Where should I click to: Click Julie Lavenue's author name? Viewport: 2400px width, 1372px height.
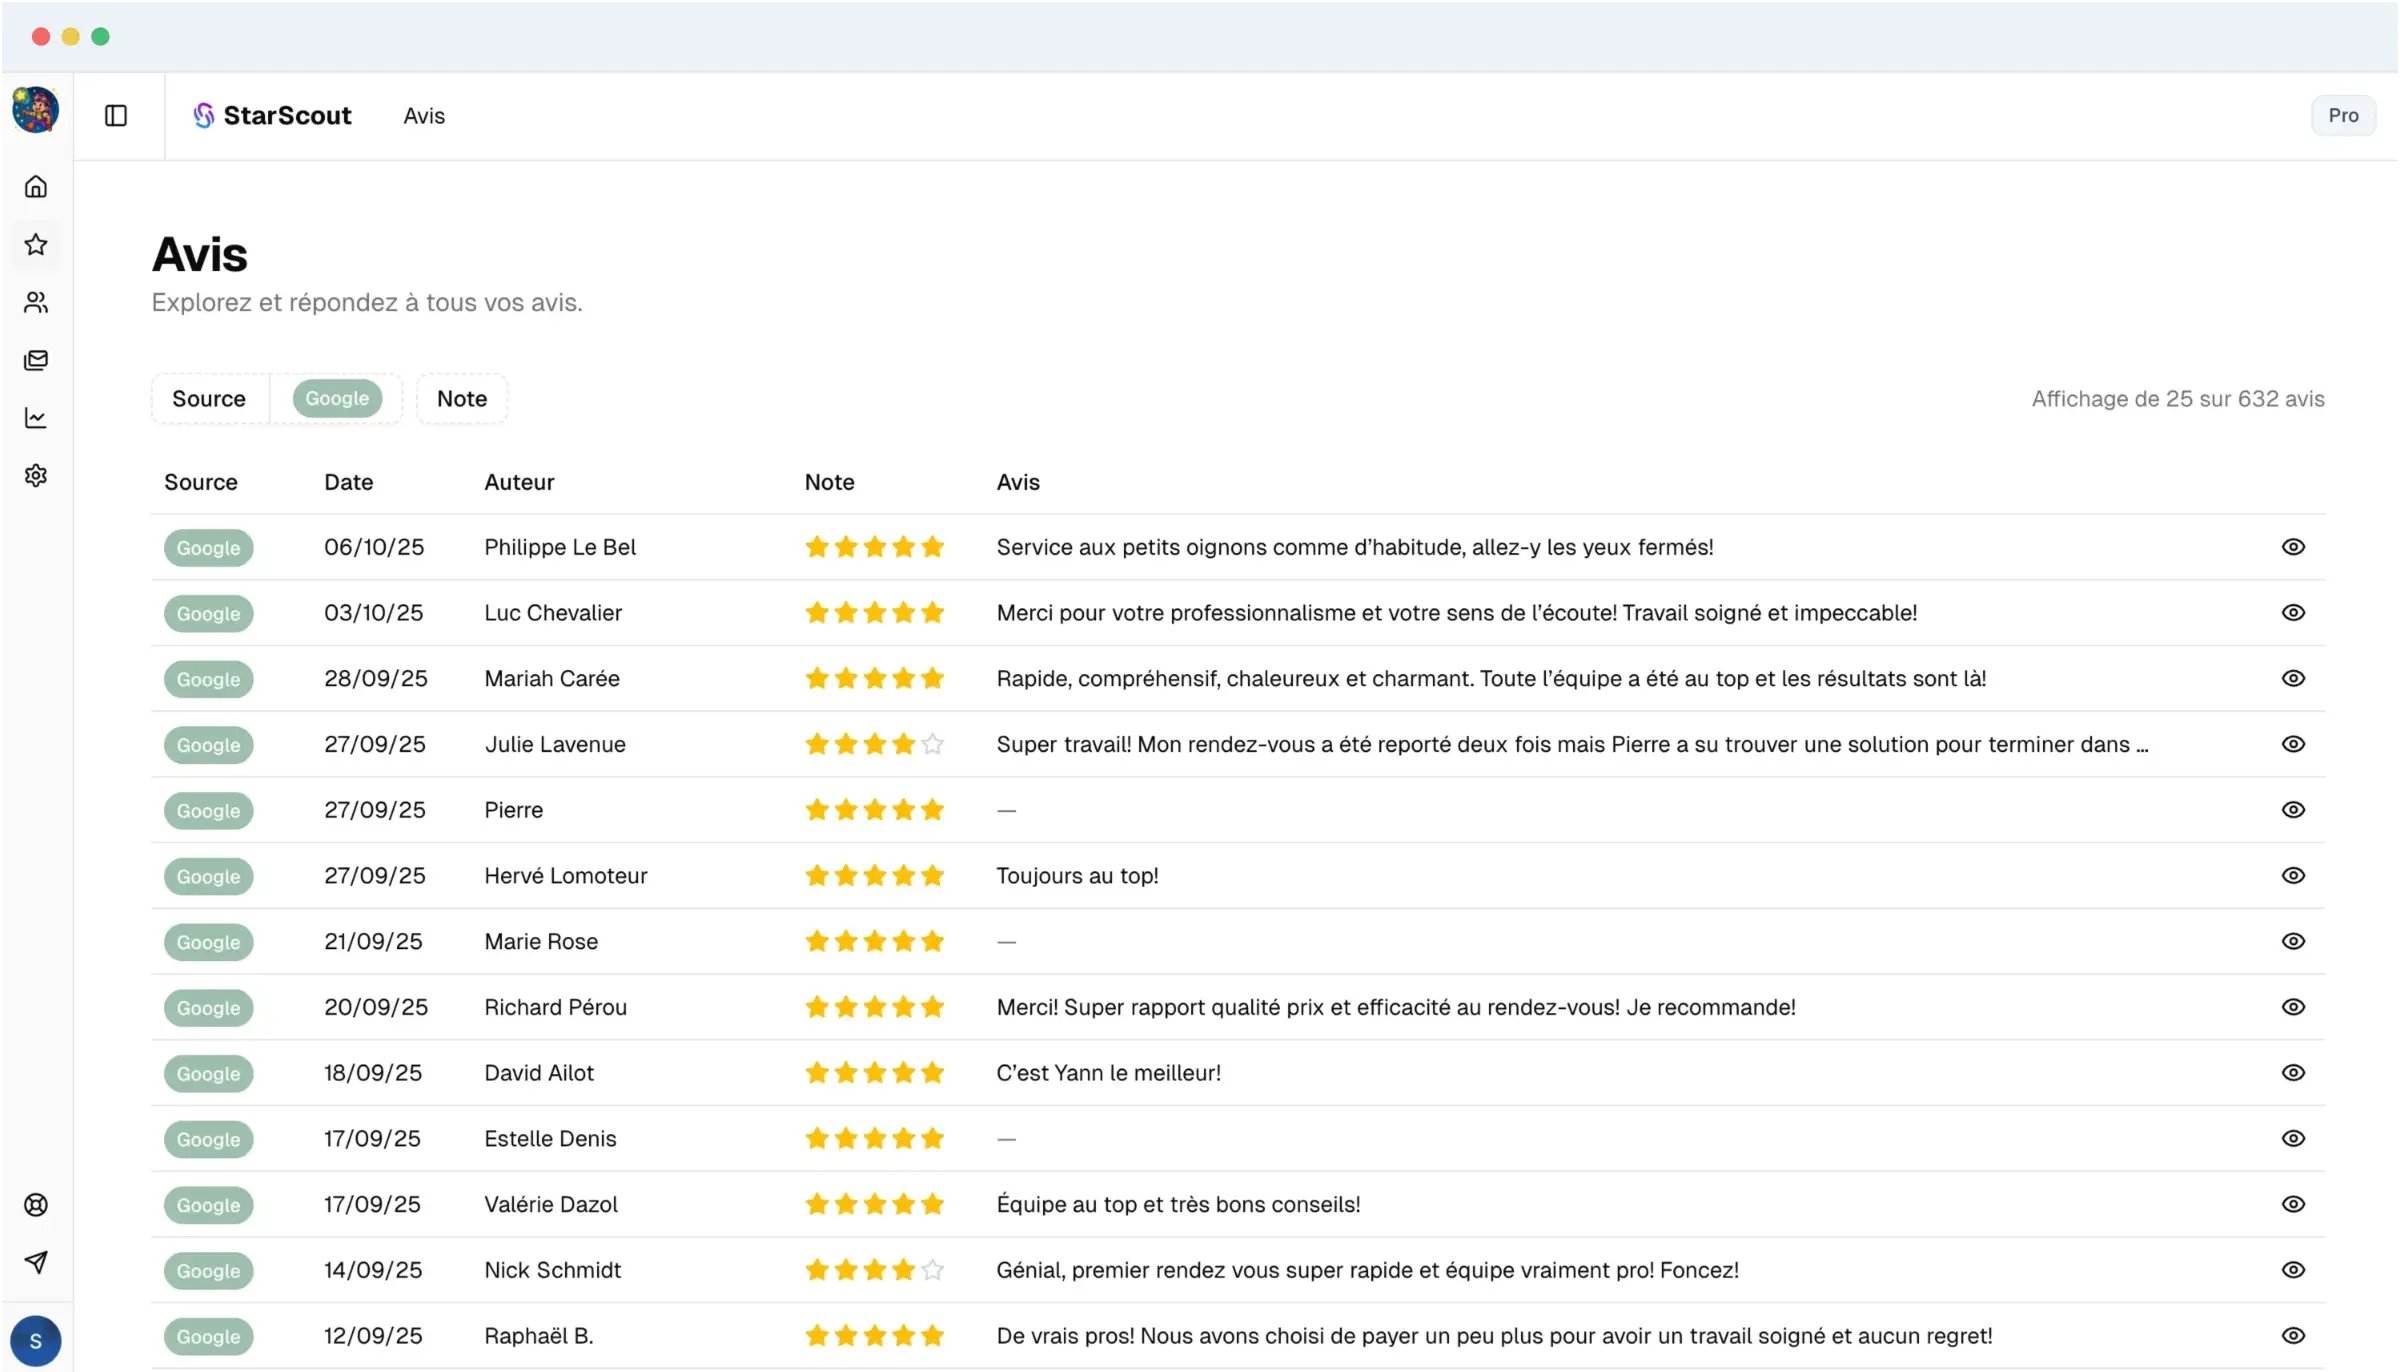pos(554,744)
